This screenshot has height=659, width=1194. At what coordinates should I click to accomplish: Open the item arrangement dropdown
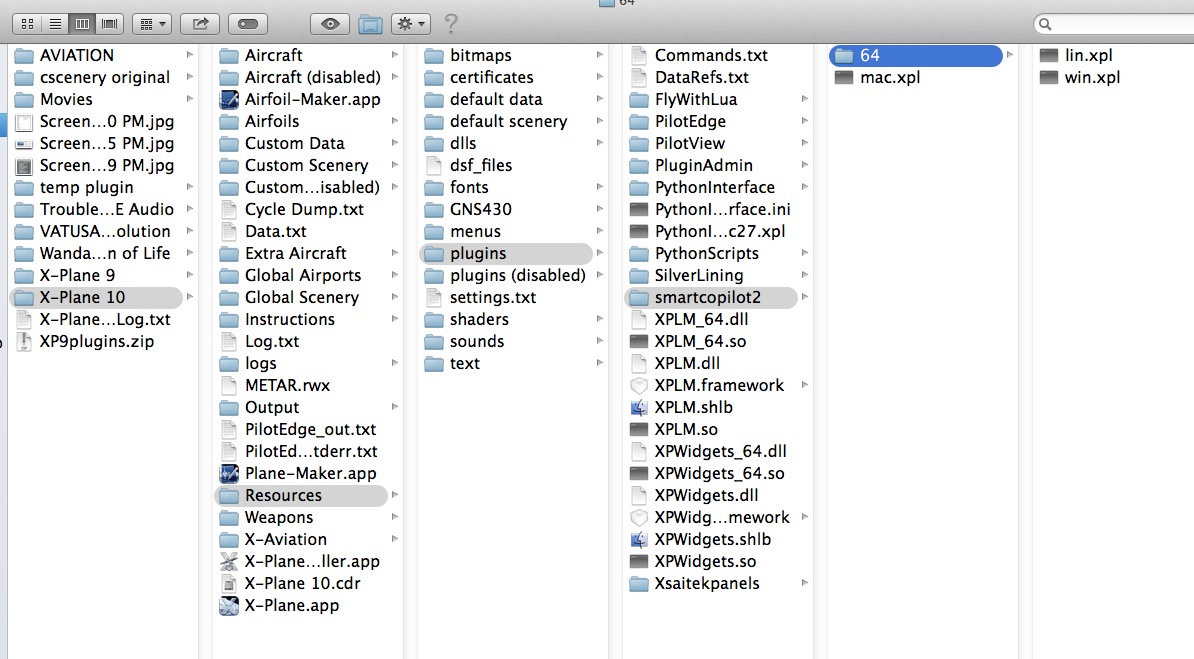pos(151,22)
